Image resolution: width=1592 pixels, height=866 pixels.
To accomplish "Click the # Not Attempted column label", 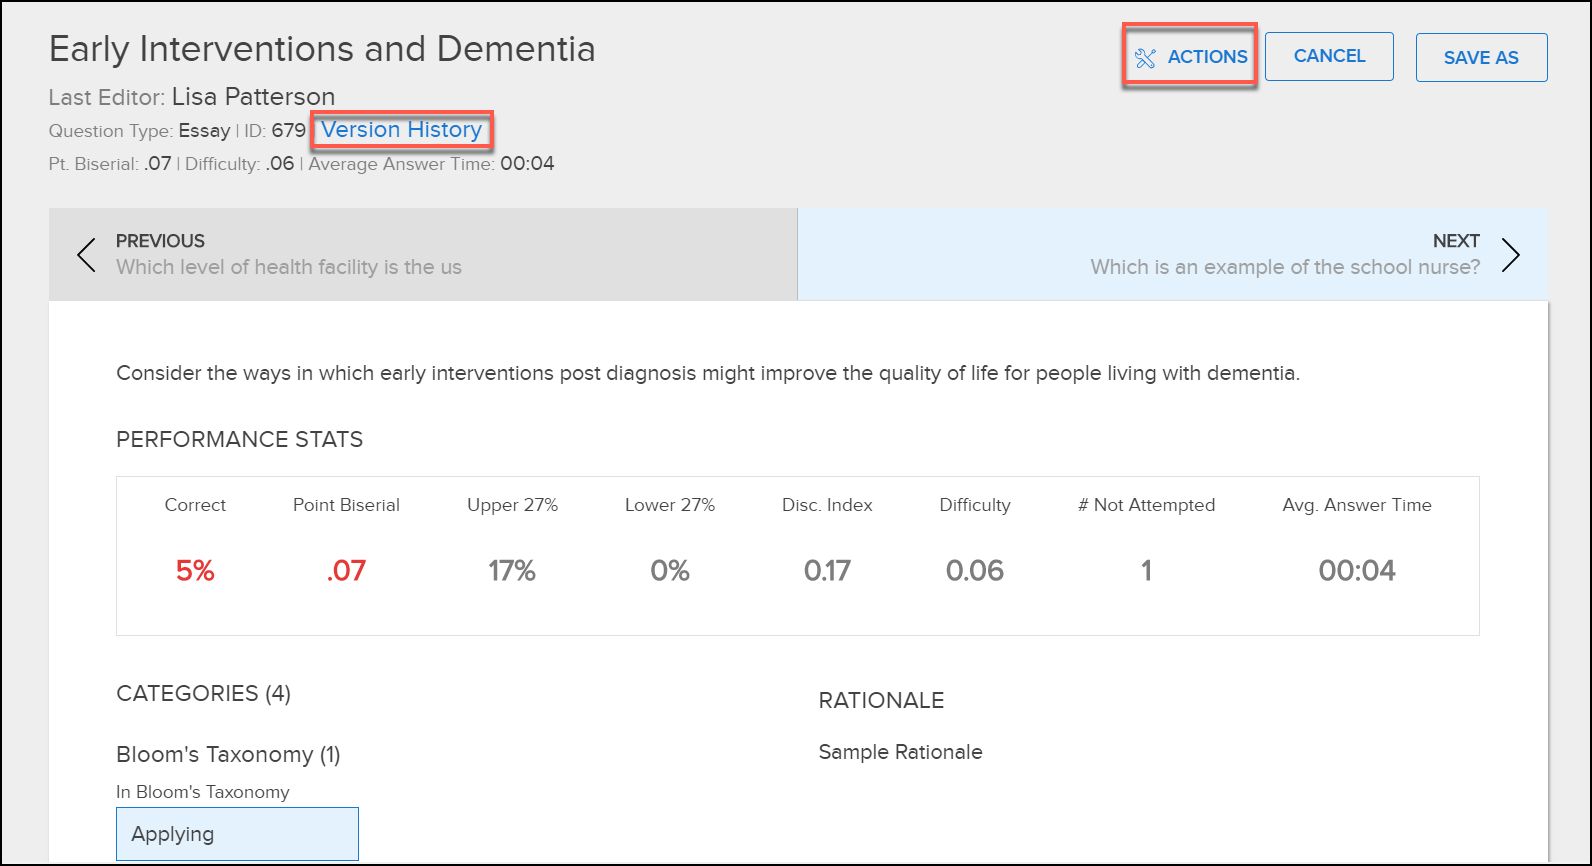I will 1147,505.
